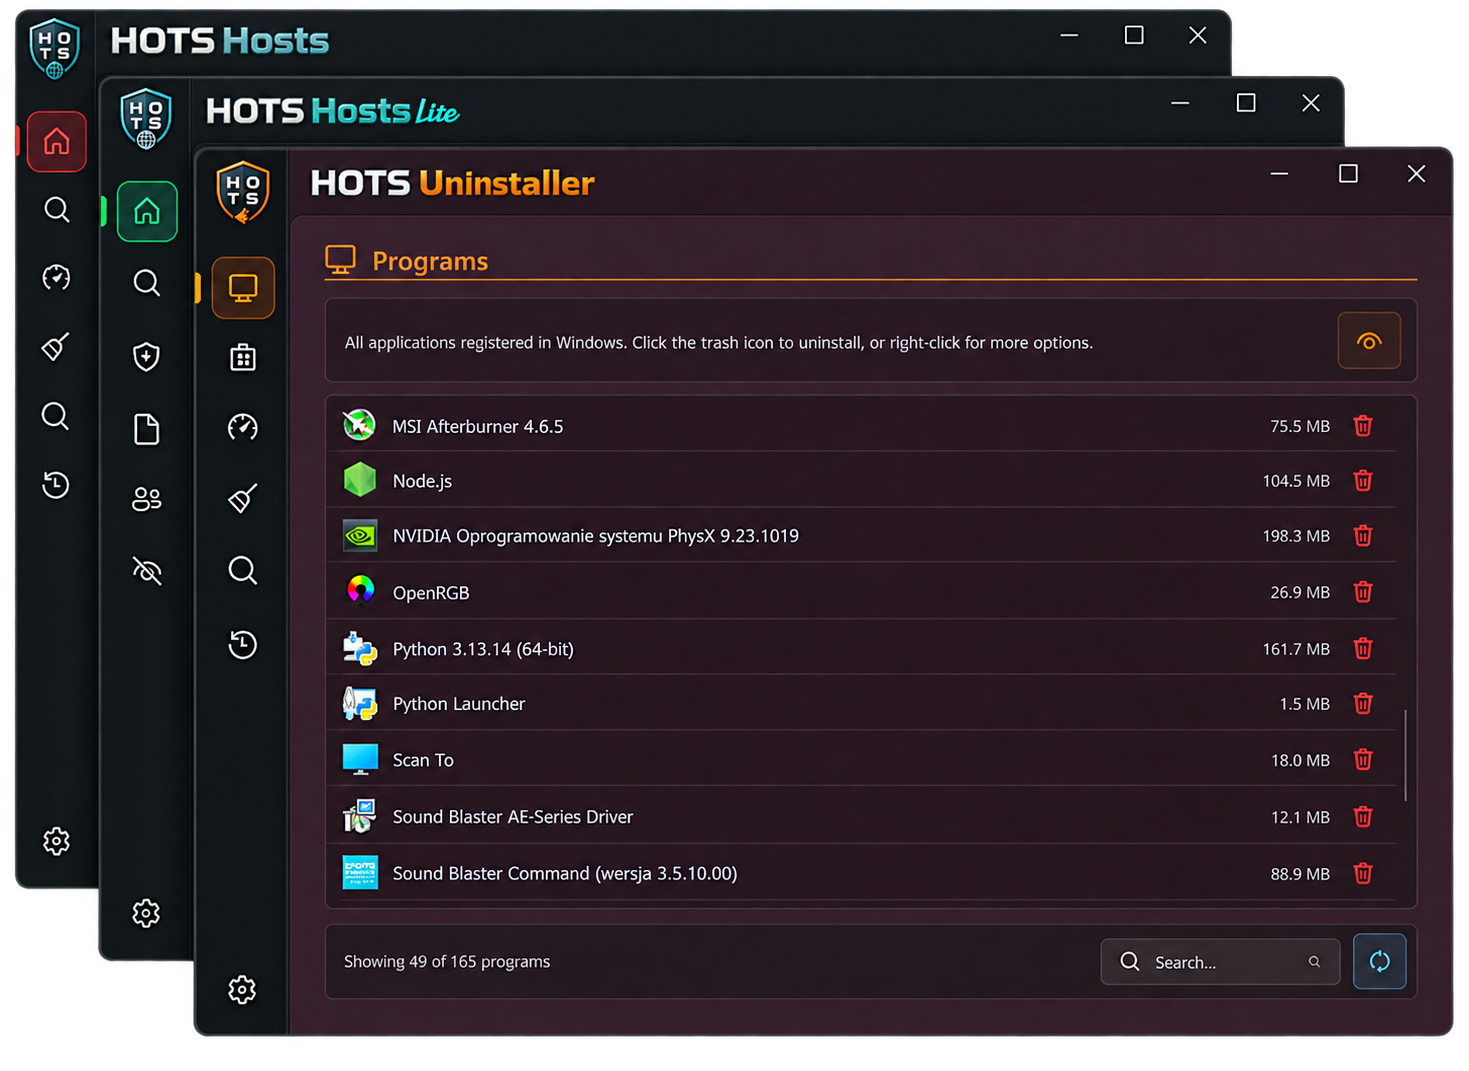The image size is (1469, 1071).
Task: Select the Python 3.13.14 (64-bit) entry
Action: 483,649
